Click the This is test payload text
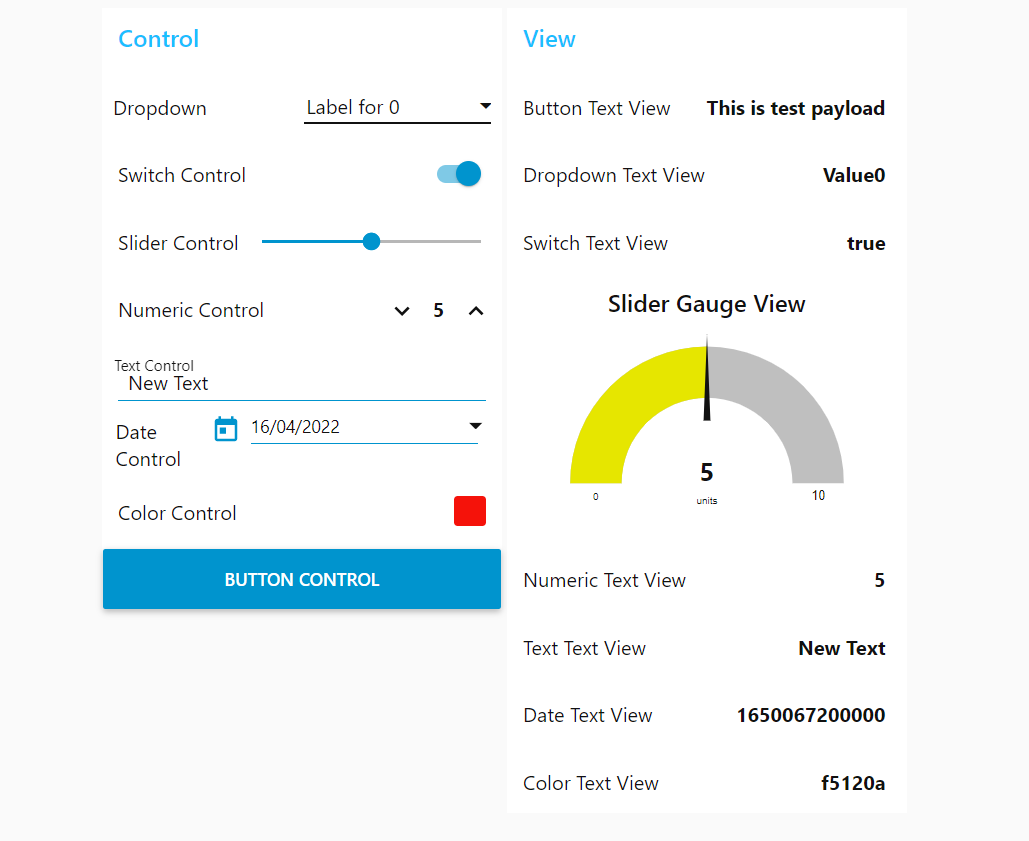This screenshot has width=1029, height=841. pyautogui.click(x=795, y=108)
